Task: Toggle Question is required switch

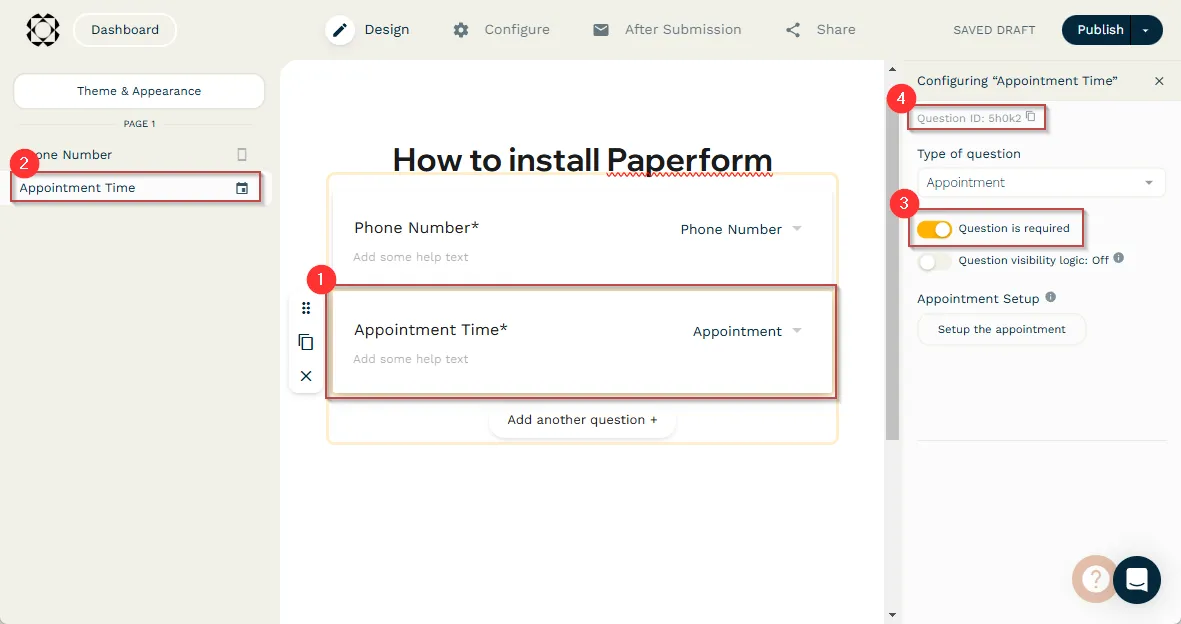Action: [934, 229]
